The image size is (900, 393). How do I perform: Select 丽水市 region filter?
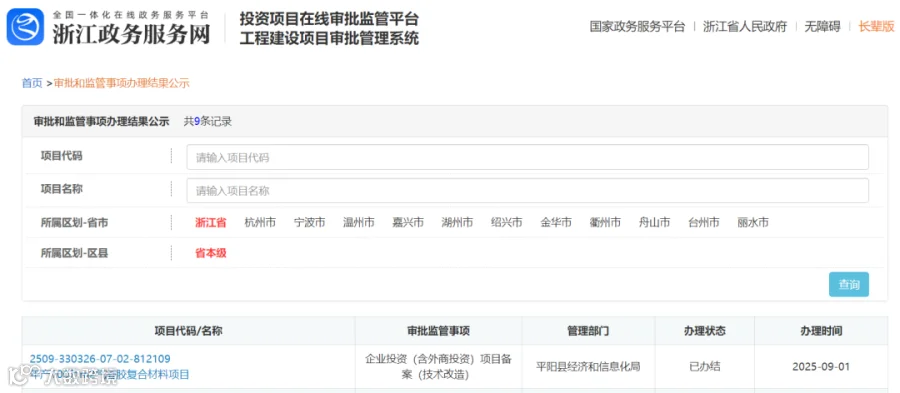pyautogui.click(x=753, y=223)
